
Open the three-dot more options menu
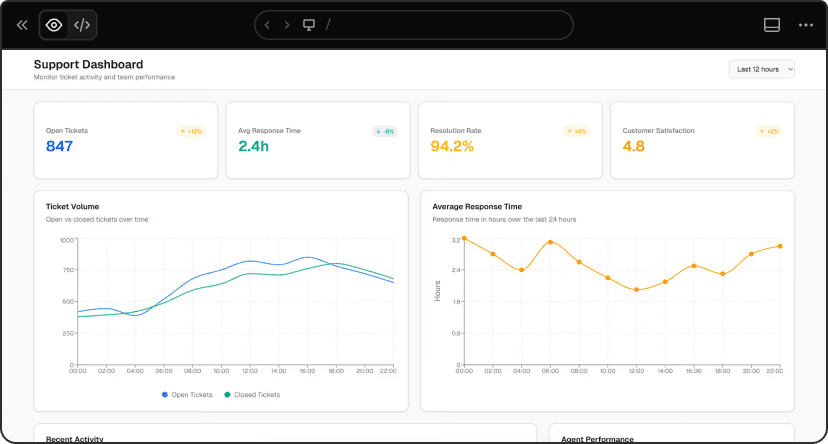(805, 25)
